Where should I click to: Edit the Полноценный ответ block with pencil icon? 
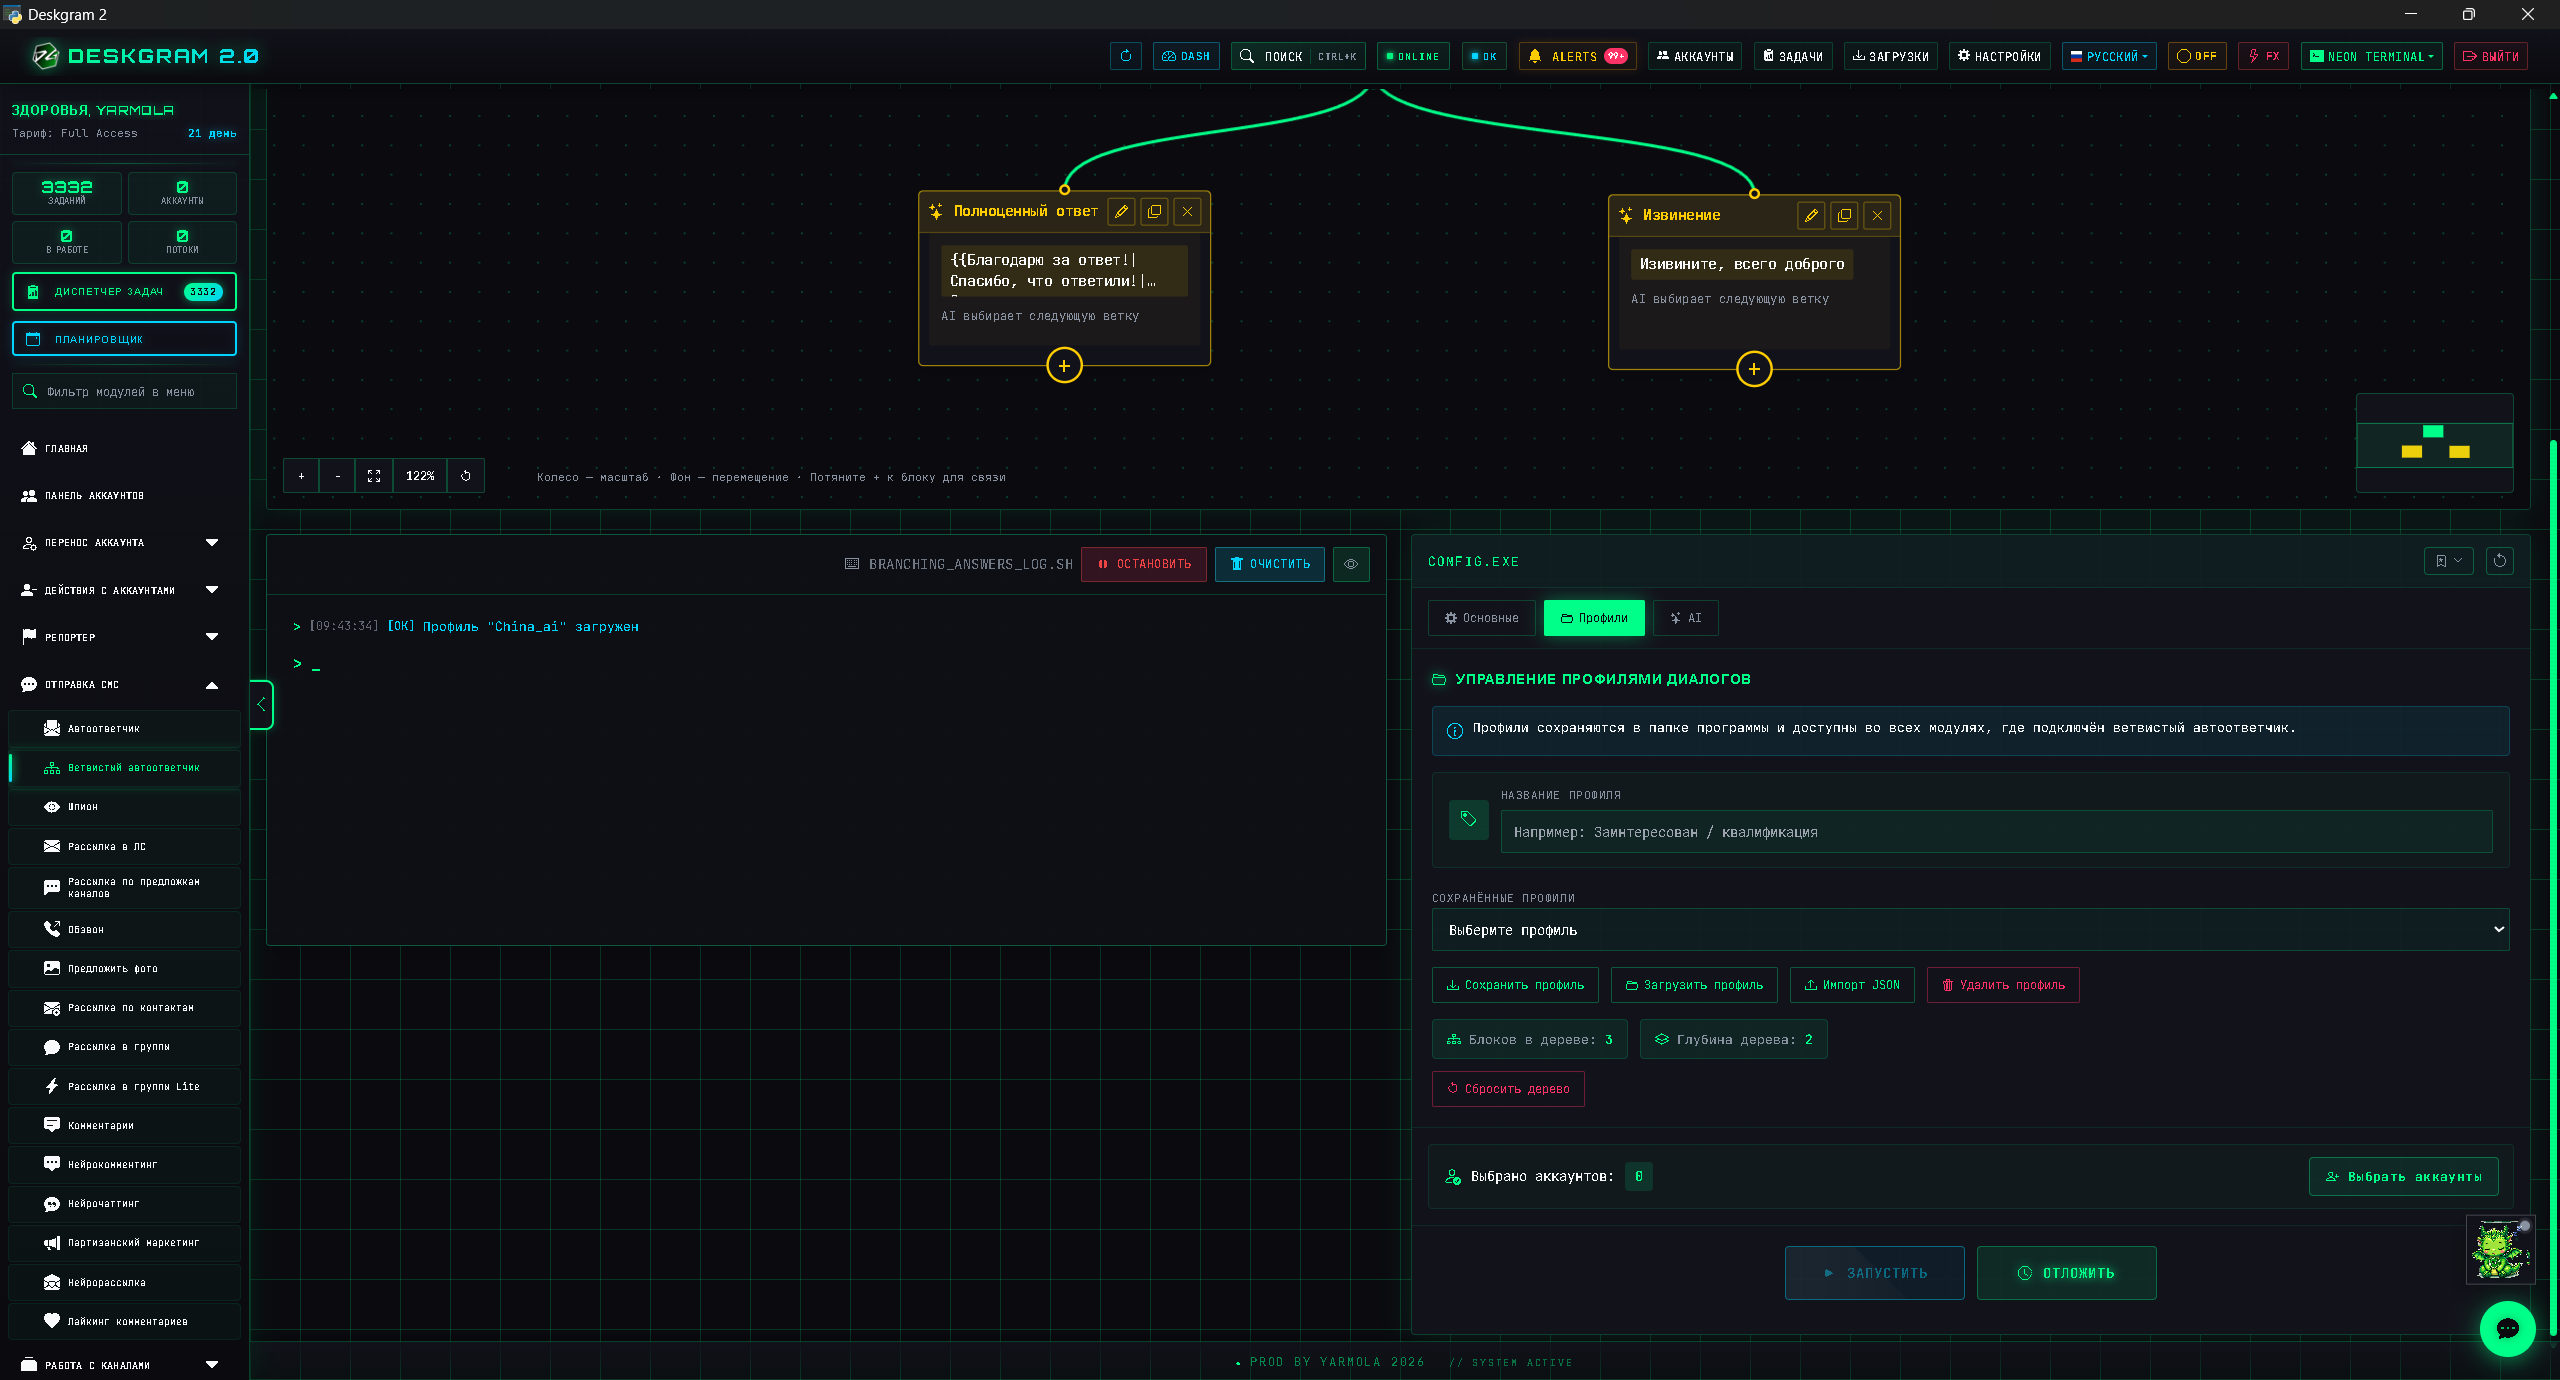[1122, 211]
